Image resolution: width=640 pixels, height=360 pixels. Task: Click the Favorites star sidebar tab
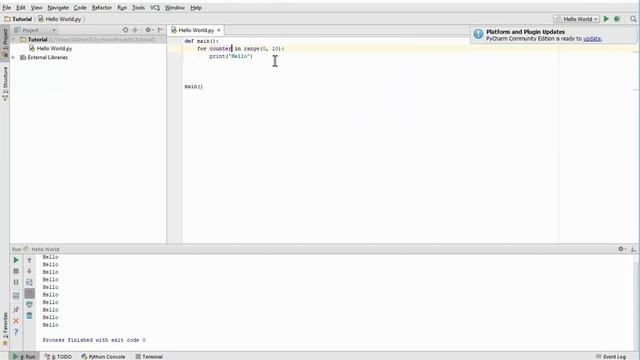coord(5,329)
